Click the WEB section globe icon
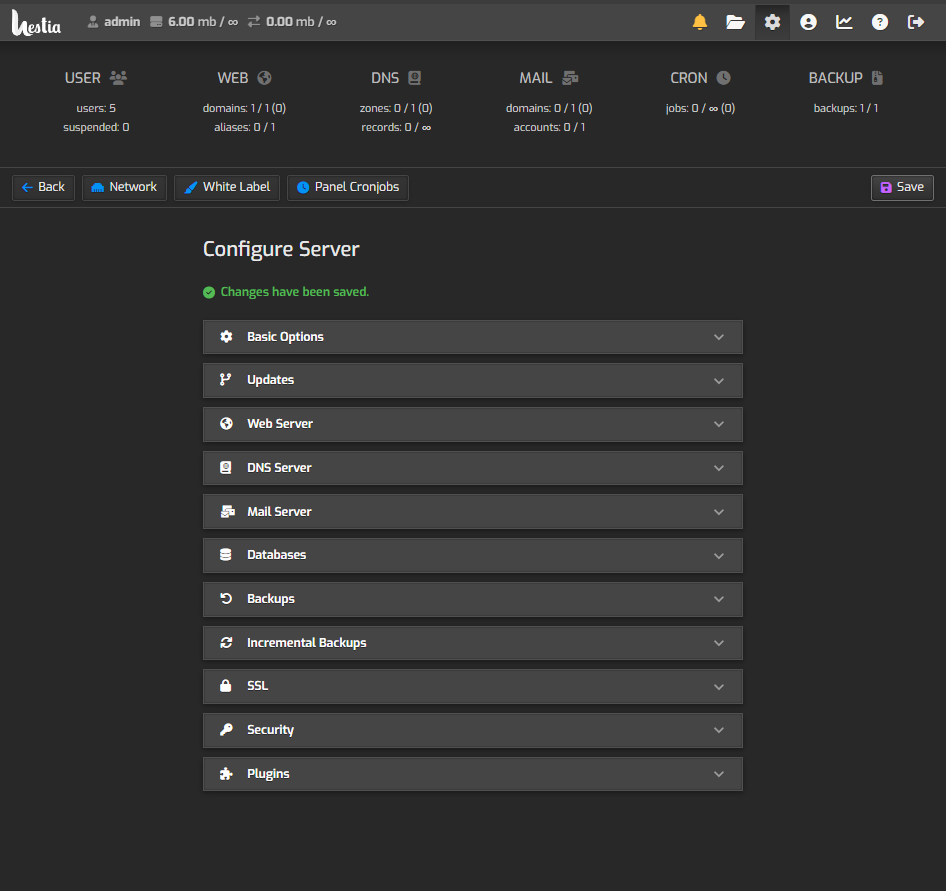 (x=264, y=78)
